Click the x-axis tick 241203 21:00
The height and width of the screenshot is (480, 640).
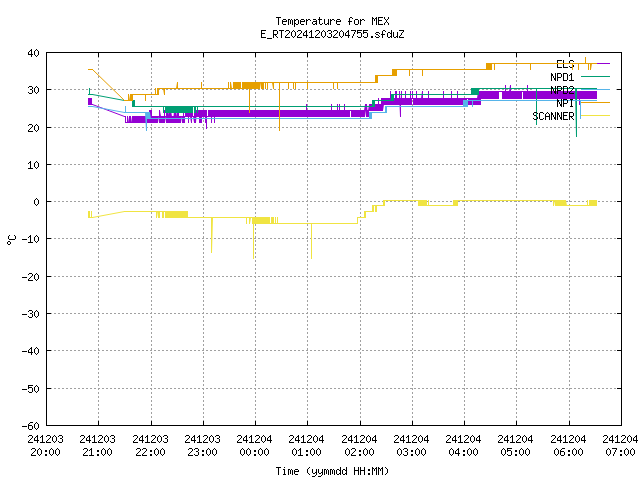coord(98,446)
